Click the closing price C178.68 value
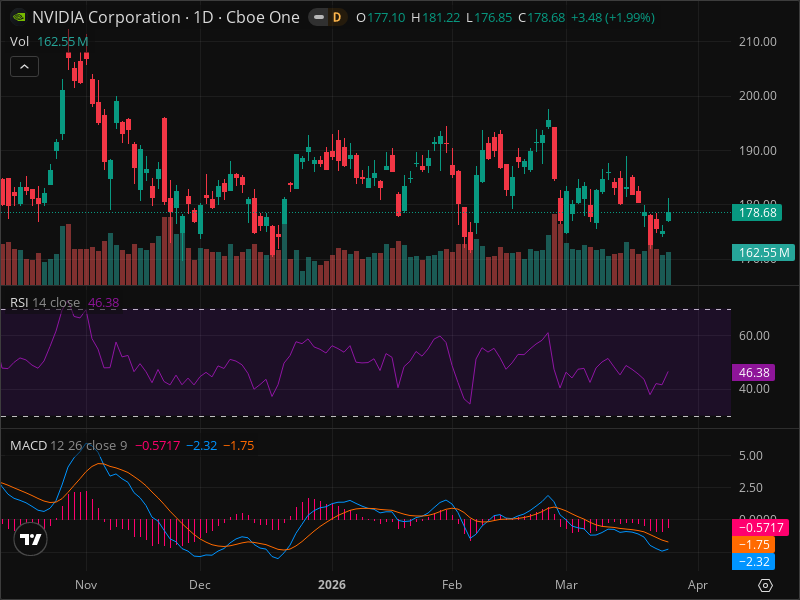 541,18
